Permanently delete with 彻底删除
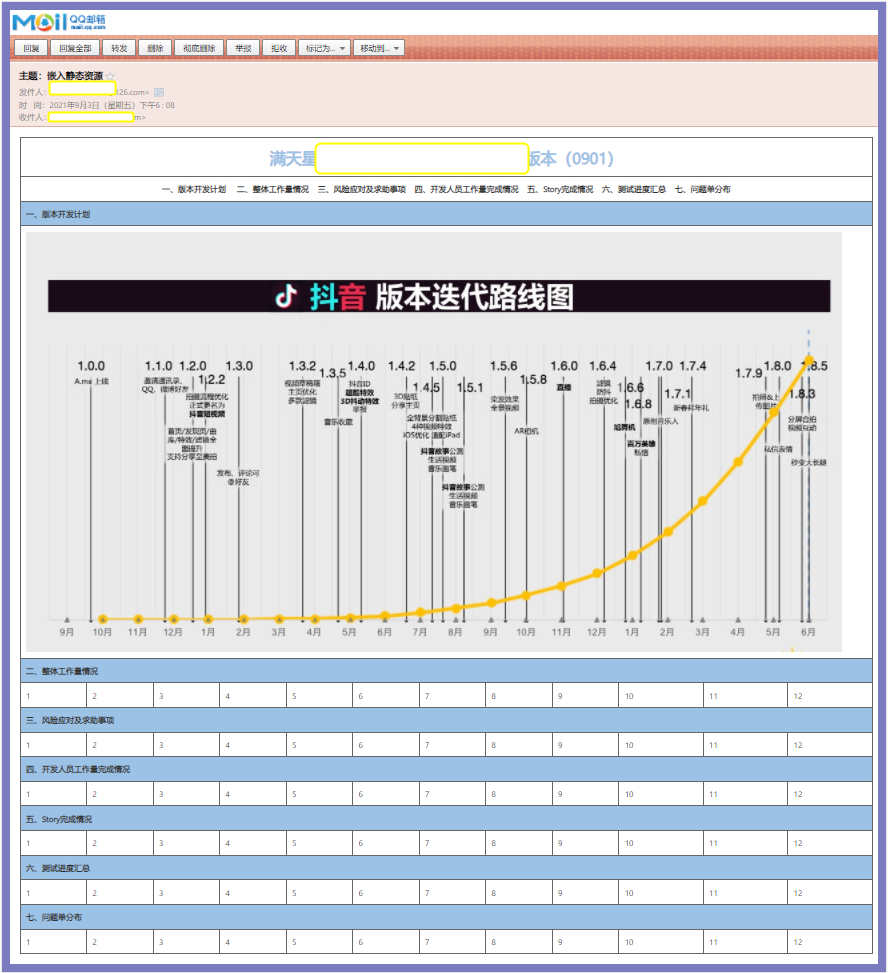888x973 pixels. (x=199, y=48)
